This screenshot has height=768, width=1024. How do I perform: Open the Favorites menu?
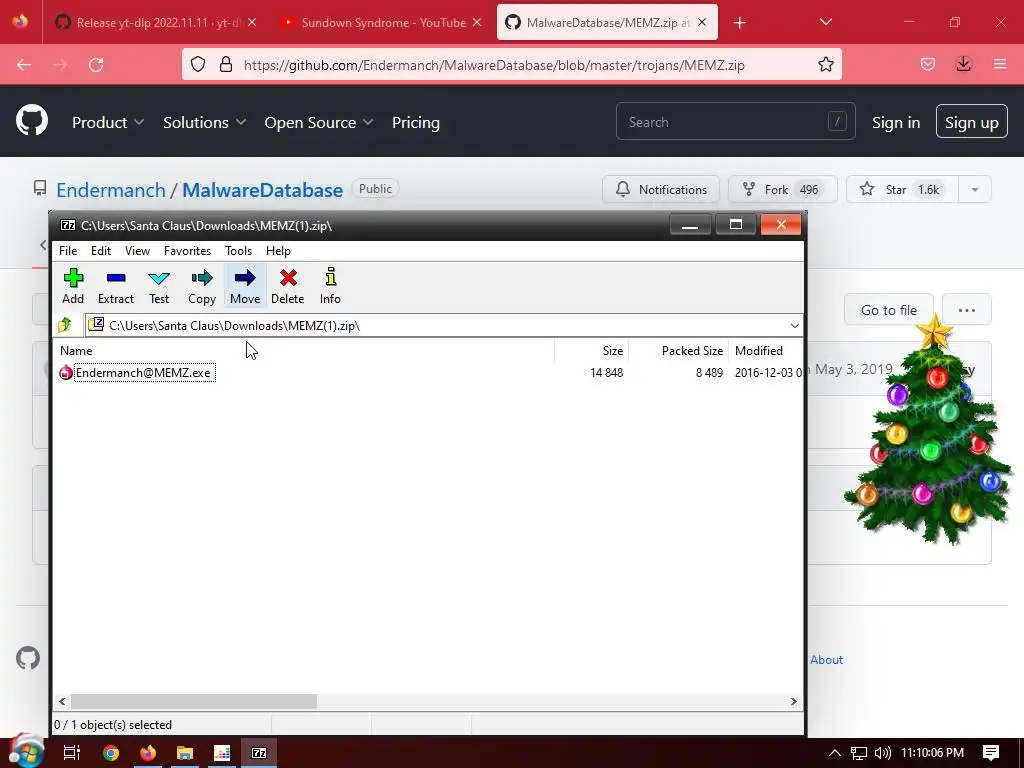click(187, 251)
